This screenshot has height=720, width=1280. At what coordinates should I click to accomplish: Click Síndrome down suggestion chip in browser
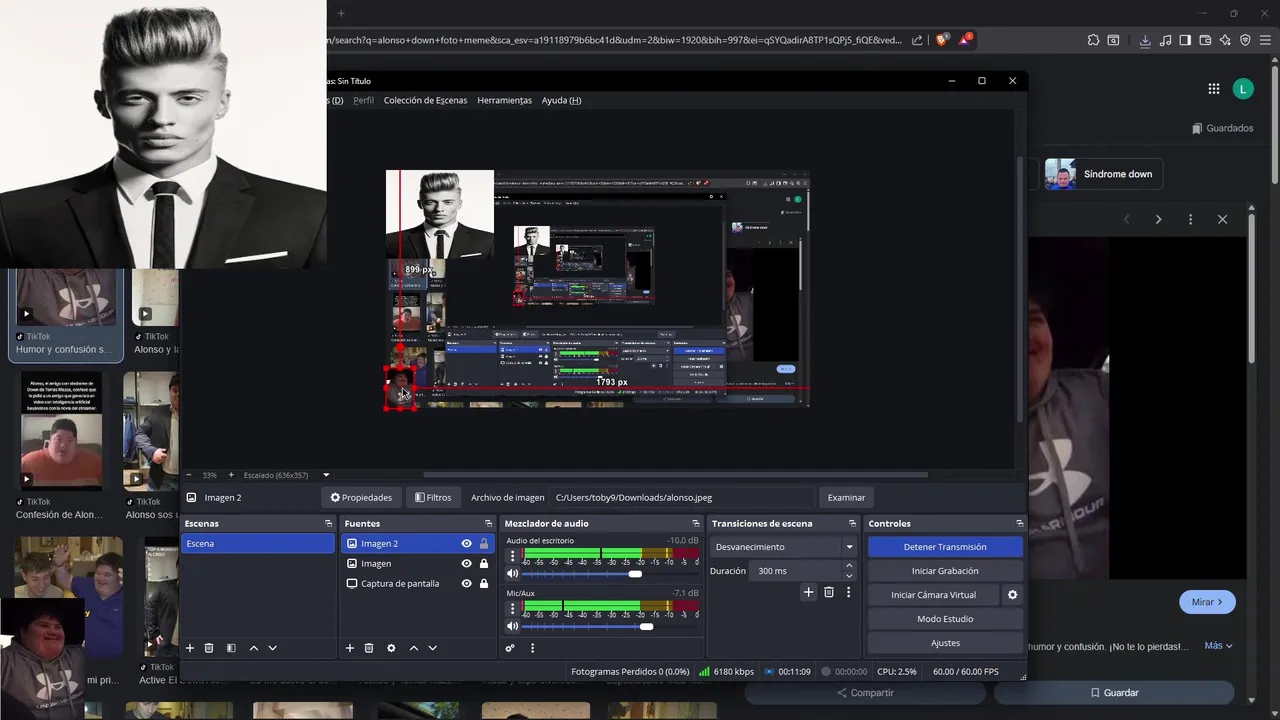pyautogui.click(x=1103, y=174)
